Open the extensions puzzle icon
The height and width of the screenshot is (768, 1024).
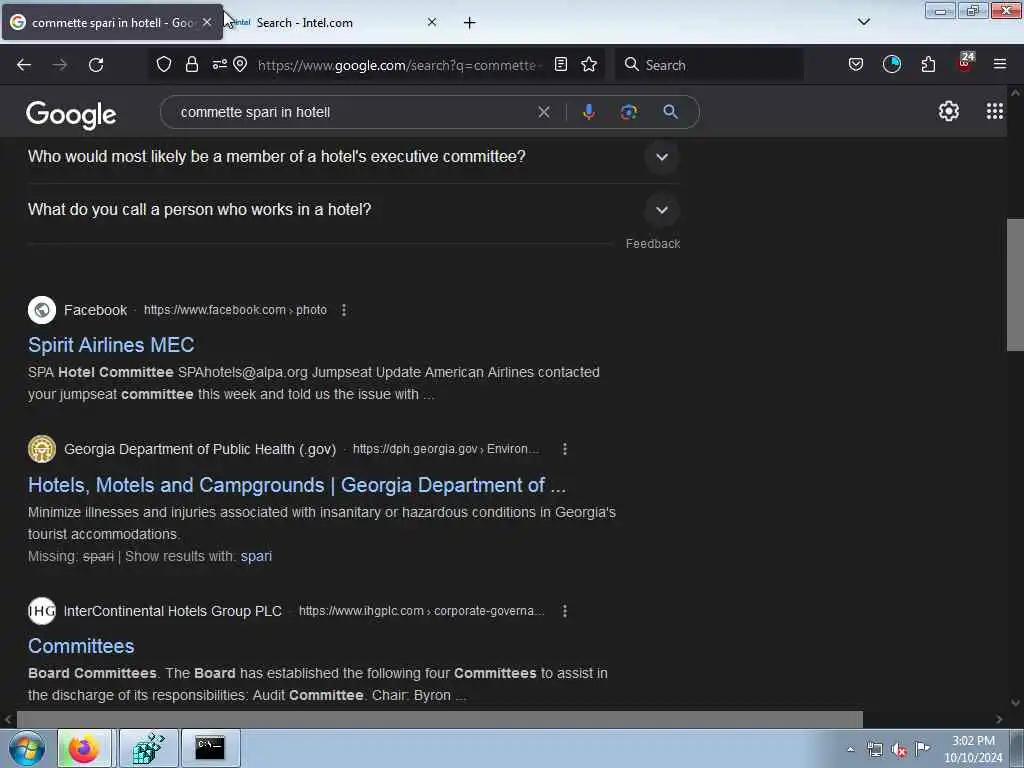coord(929,64)
